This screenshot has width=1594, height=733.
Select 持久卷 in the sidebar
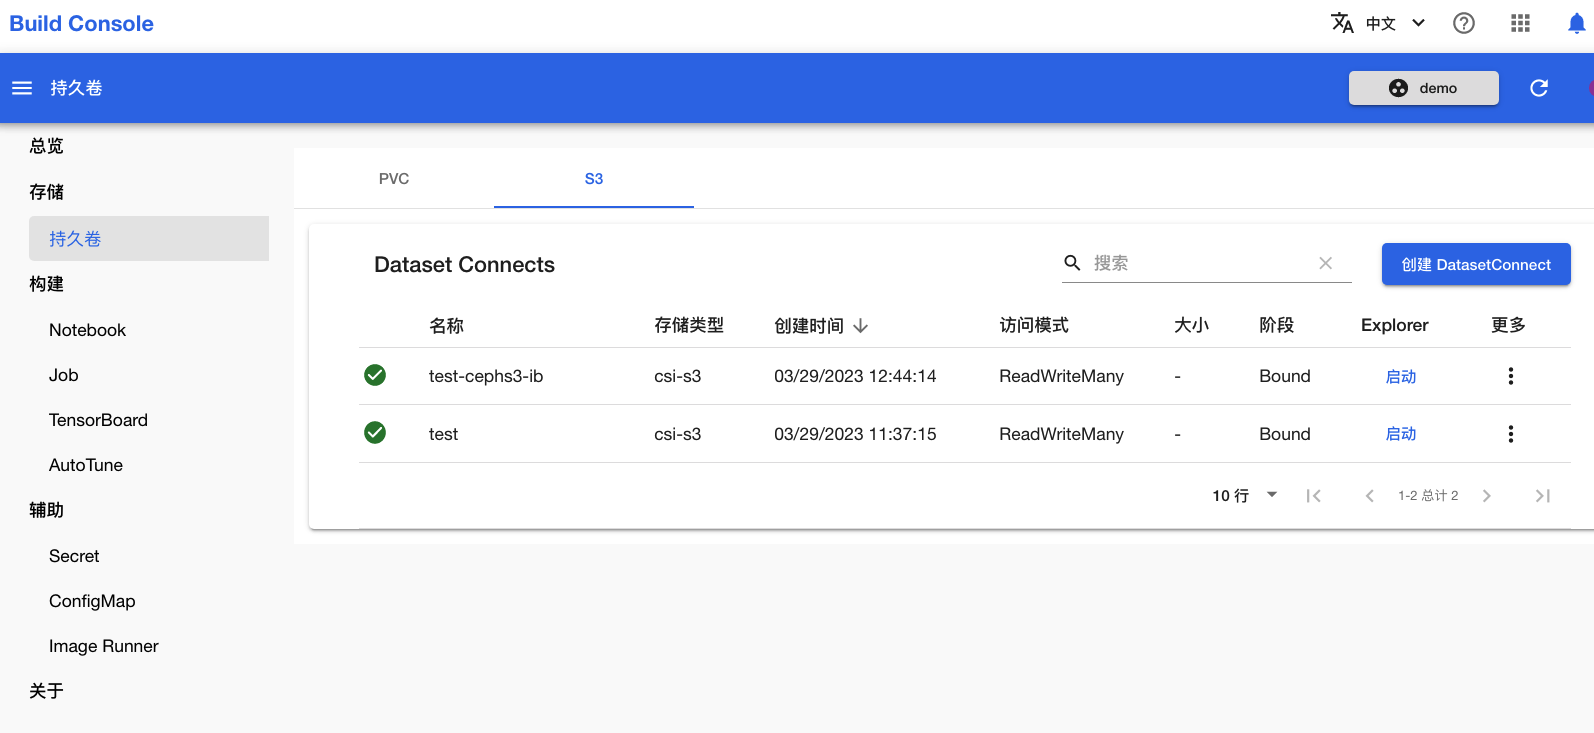tap(149, 239)
